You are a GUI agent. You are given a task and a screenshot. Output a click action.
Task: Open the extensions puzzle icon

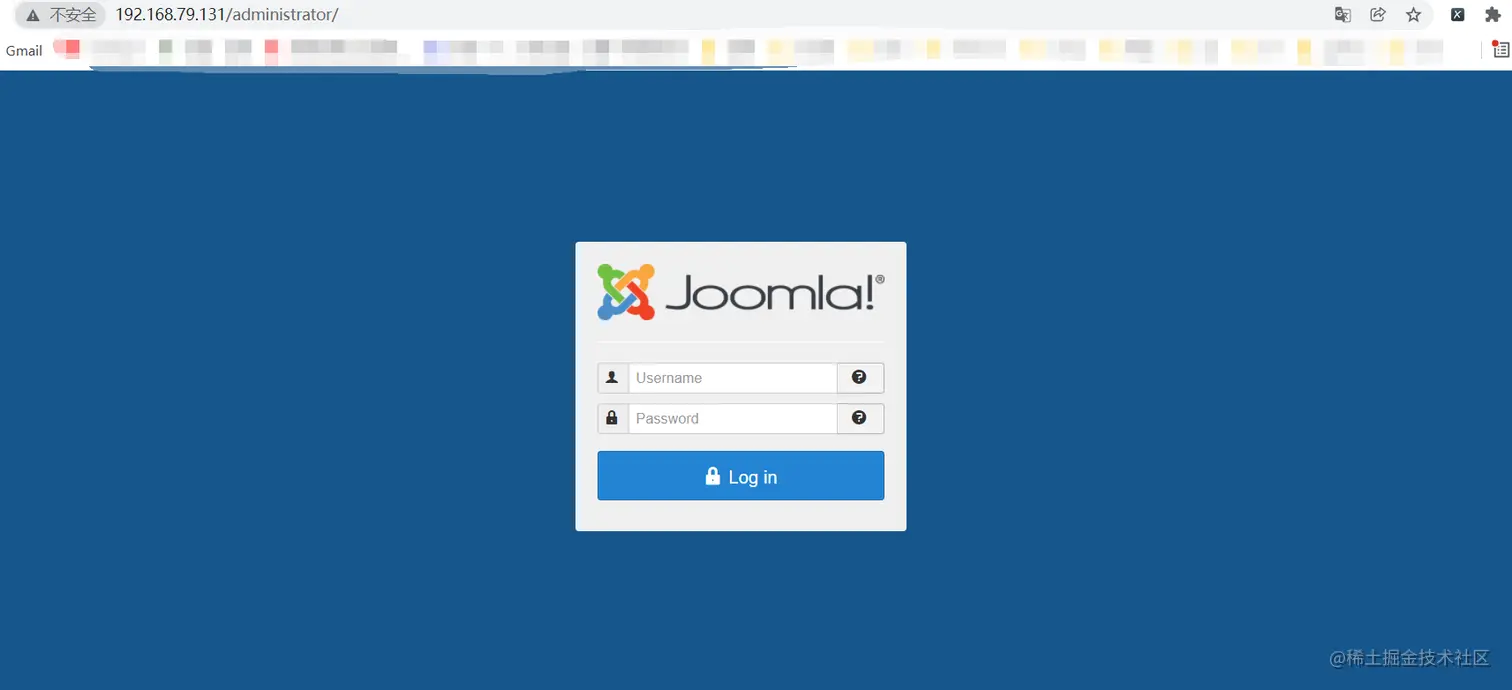tap(1493, 15)
